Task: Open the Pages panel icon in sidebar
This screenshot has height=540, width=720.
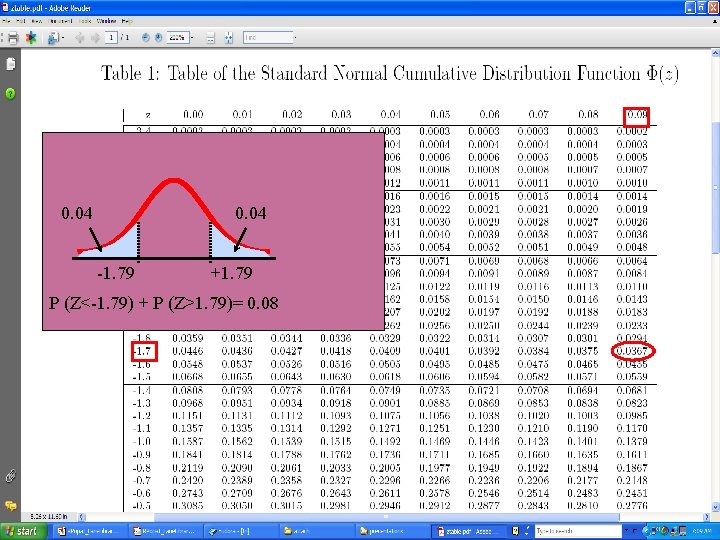Action: [x=11, y=64]
